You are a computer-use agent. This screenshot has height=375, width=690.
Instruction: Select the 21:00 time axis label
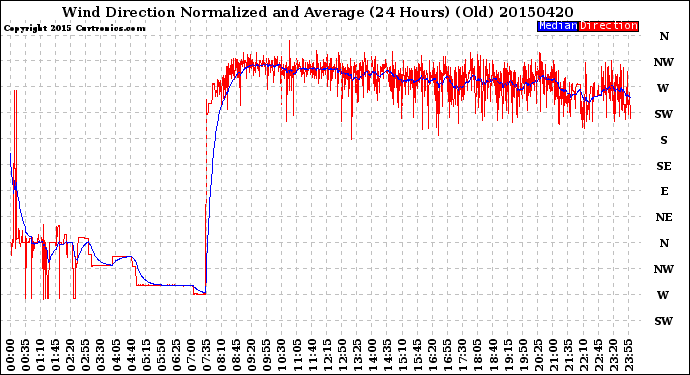point(553,355)
